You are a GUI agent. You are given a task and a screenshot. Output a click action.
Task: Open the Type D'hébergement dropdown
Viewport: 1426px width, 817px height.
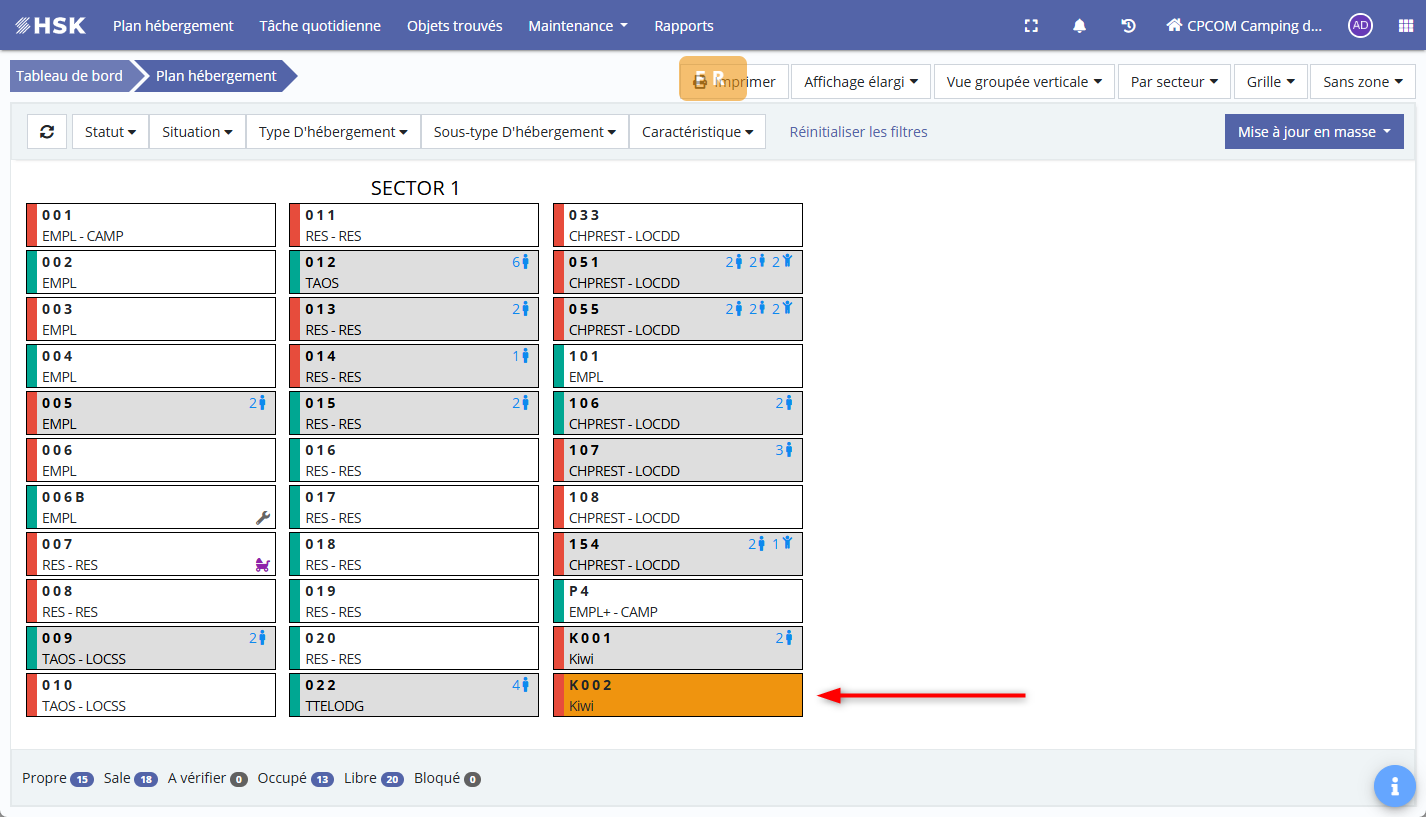point(332,132)
